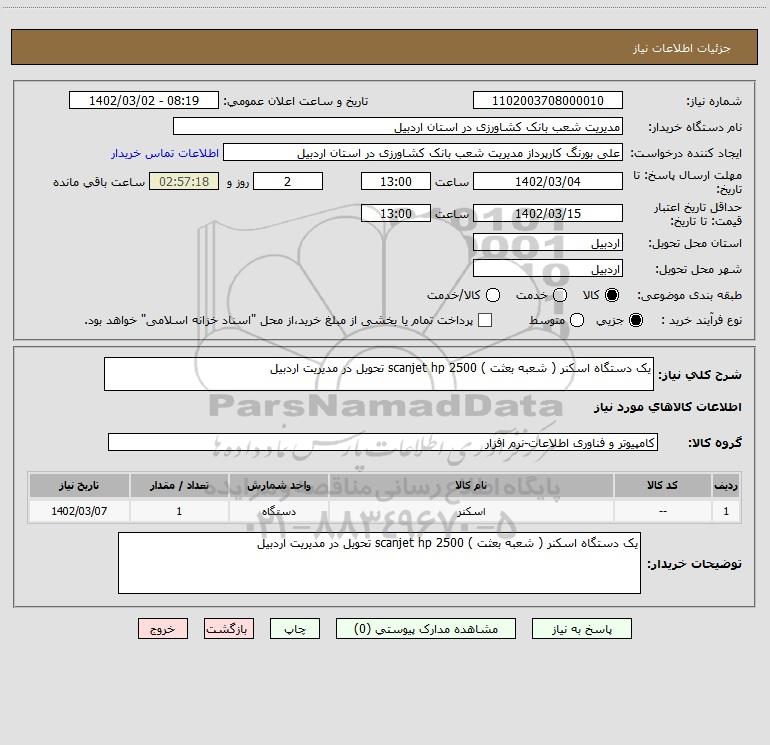The image size is (770, 745).
Task: Click the اسکنر item name cell
Action: tap(471, 511)
